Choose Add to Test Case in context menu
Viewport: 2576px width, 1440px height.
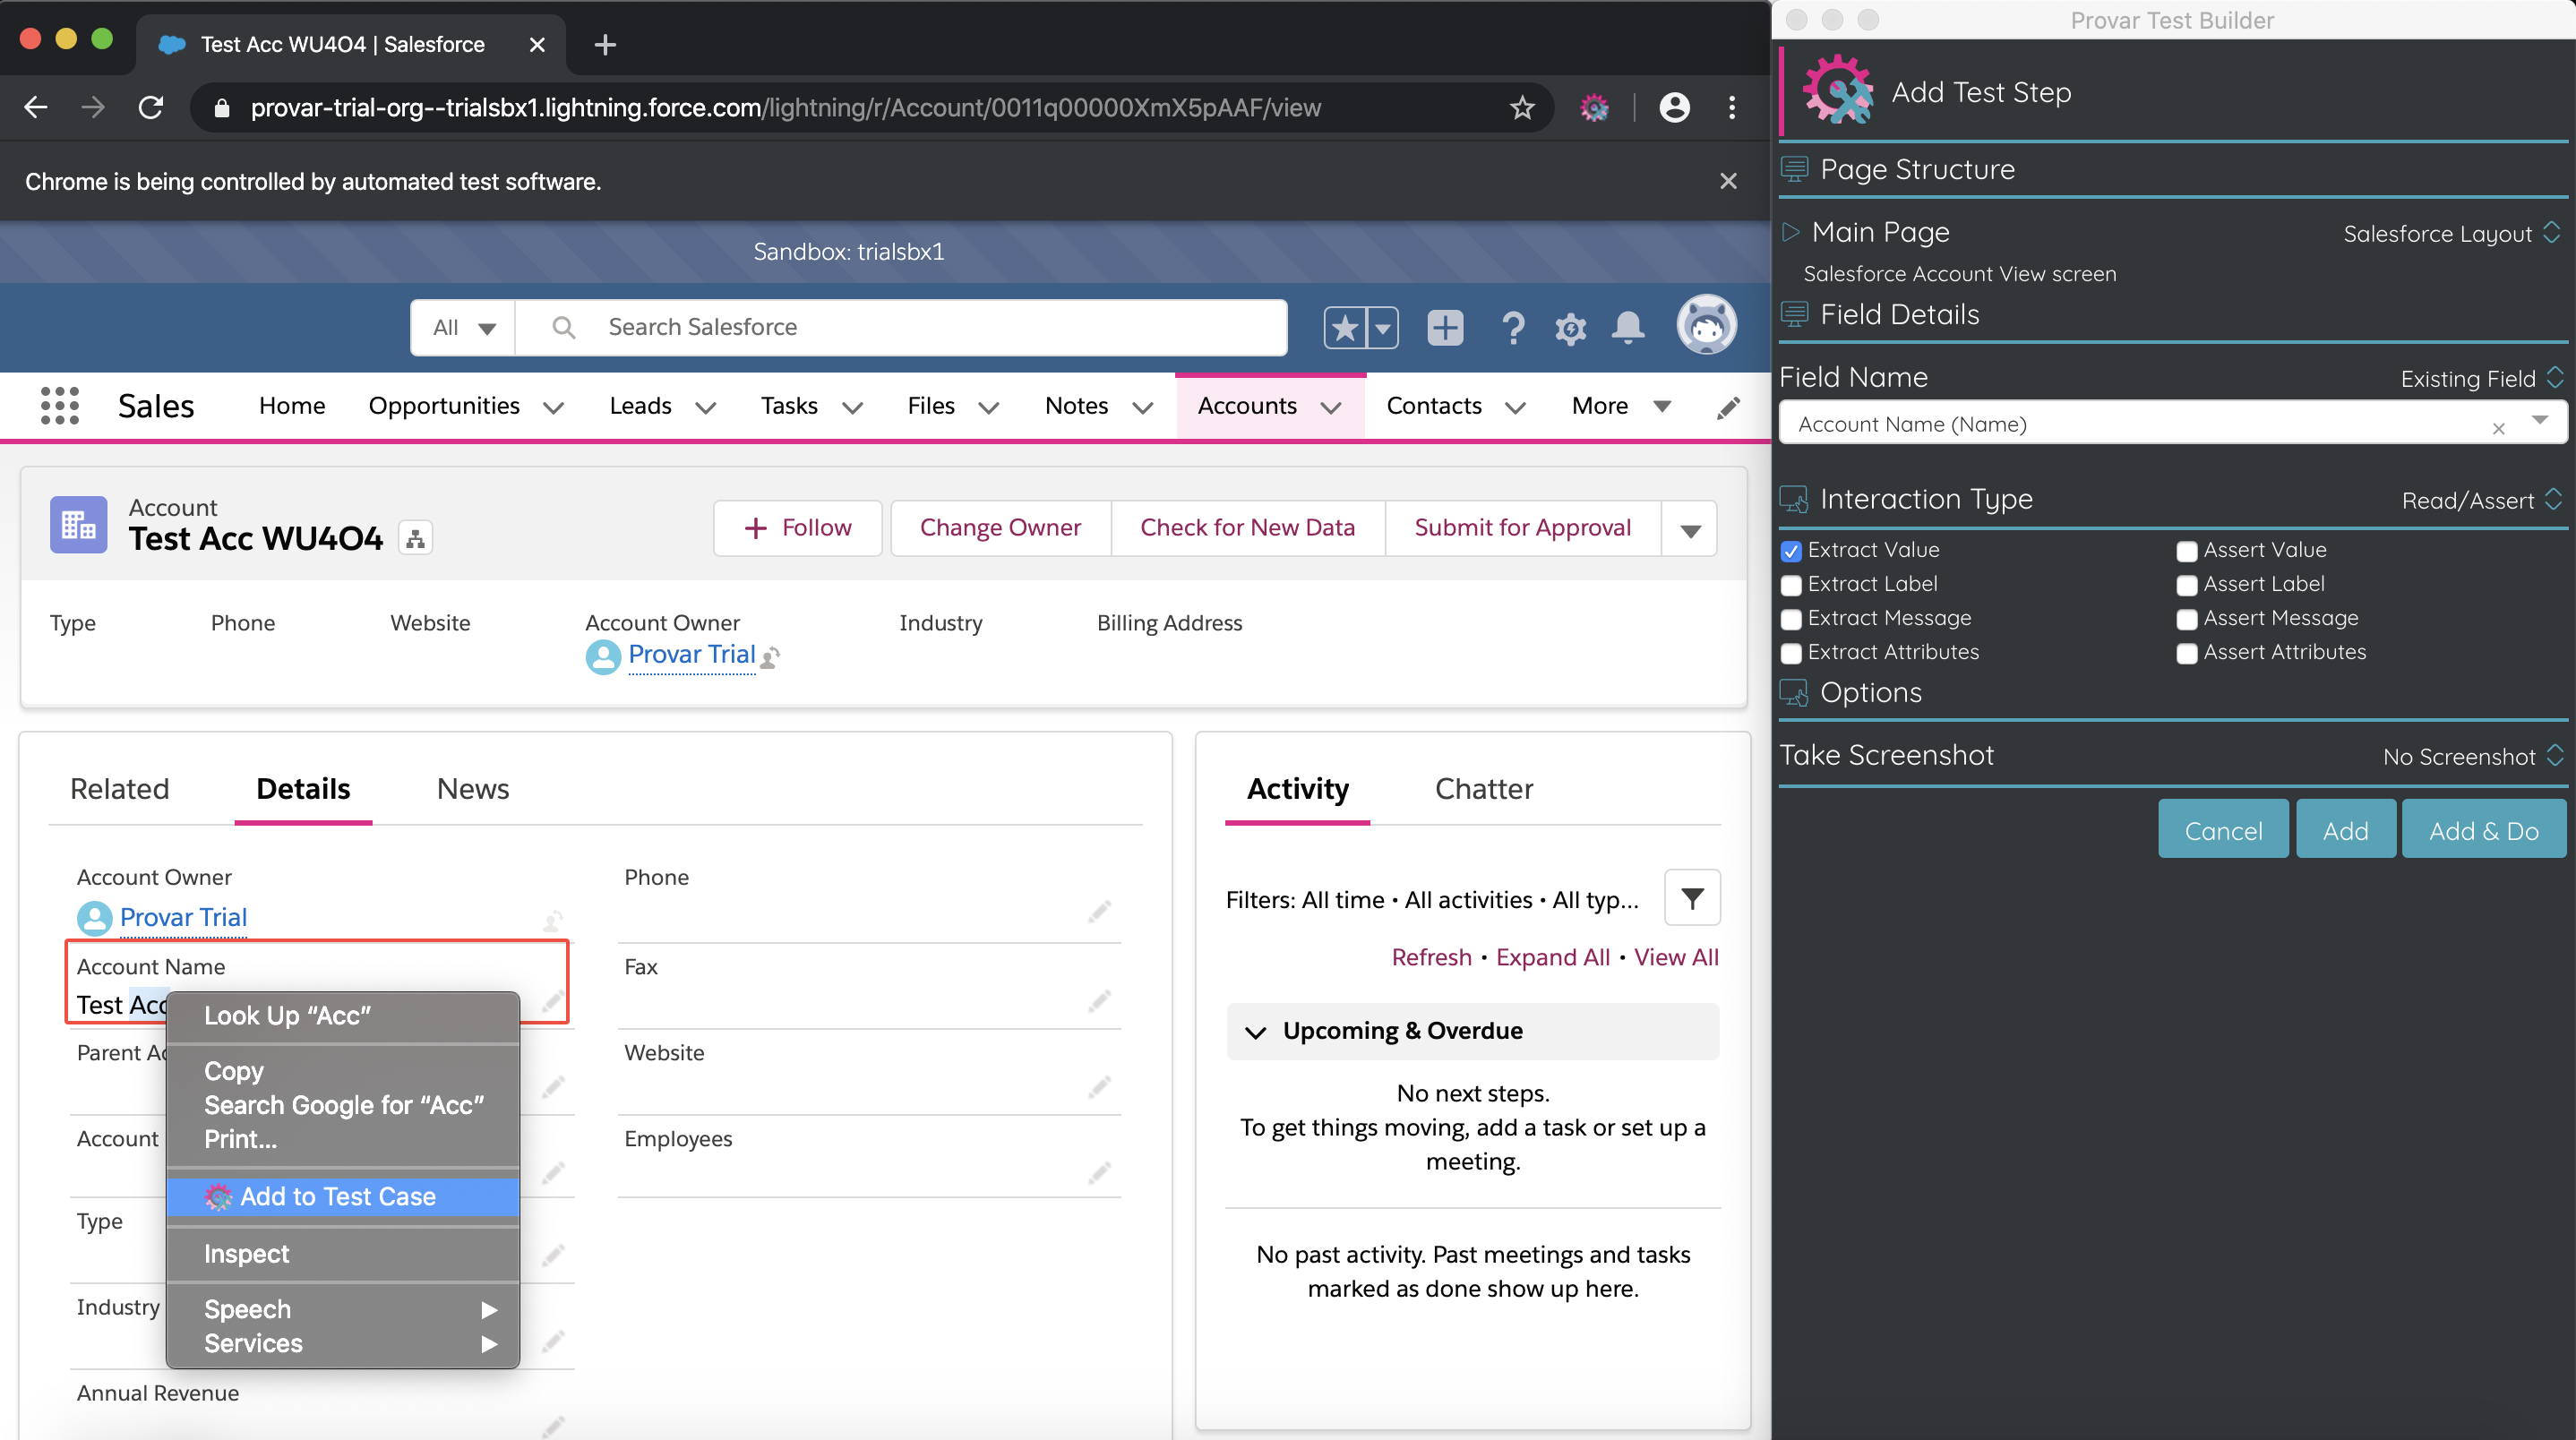point(343,1196)
